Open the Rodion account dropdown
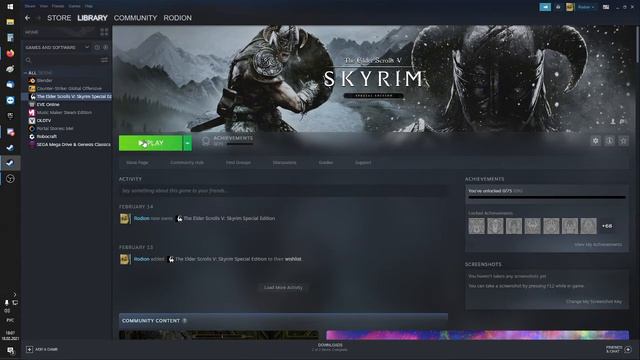 point(586,7)
